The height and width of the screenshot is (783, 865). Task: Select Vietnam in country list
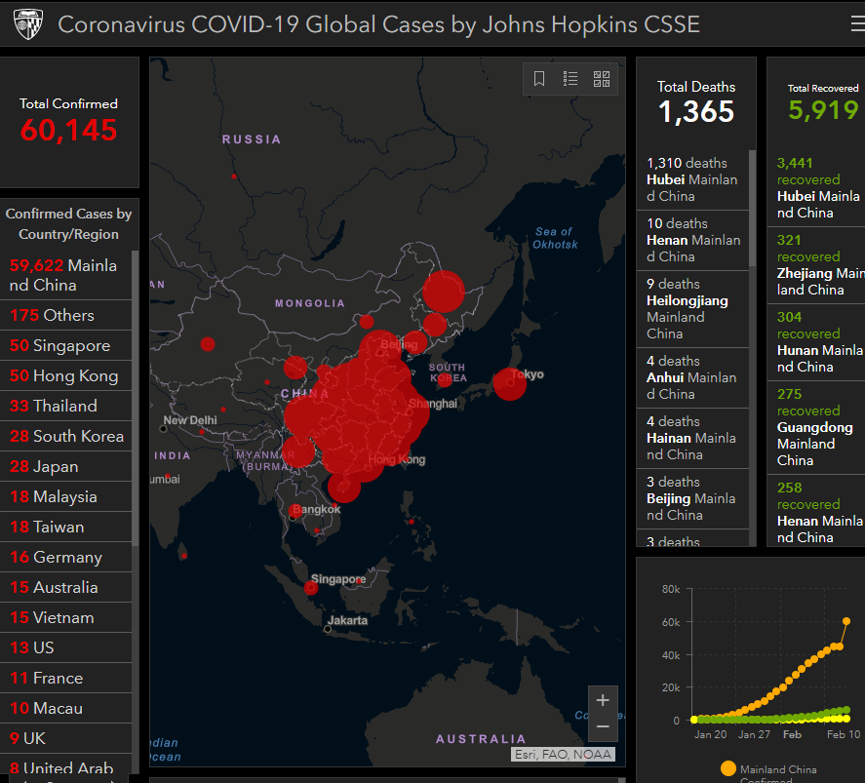[66, 617]
